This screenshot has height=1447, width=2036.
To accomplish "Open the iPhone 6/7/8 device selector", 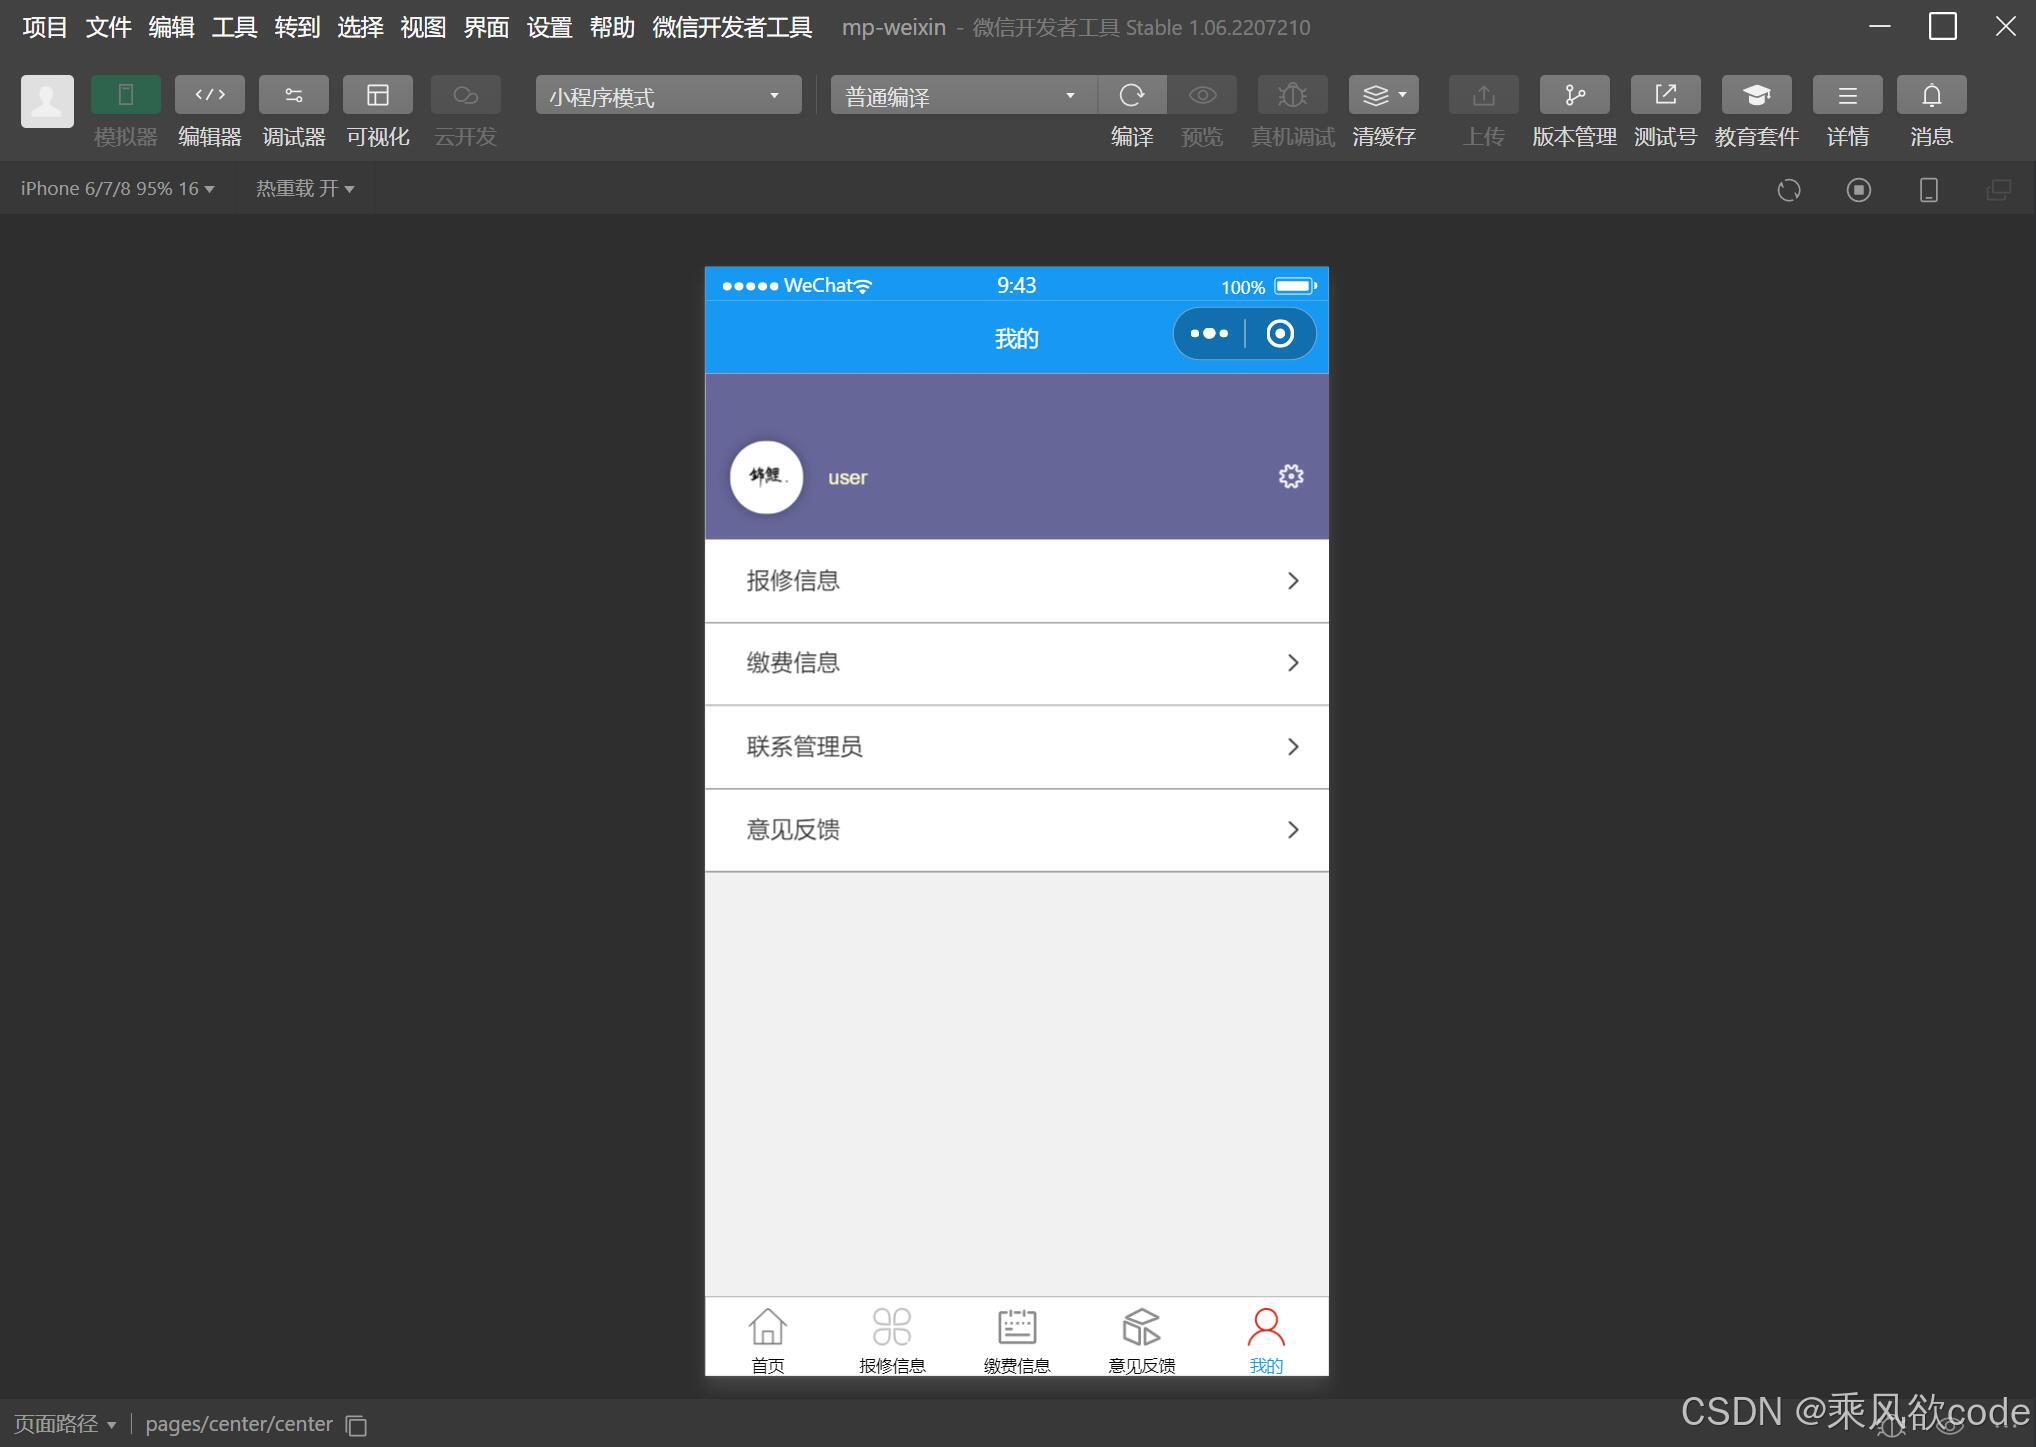I will tap(115, 188).
